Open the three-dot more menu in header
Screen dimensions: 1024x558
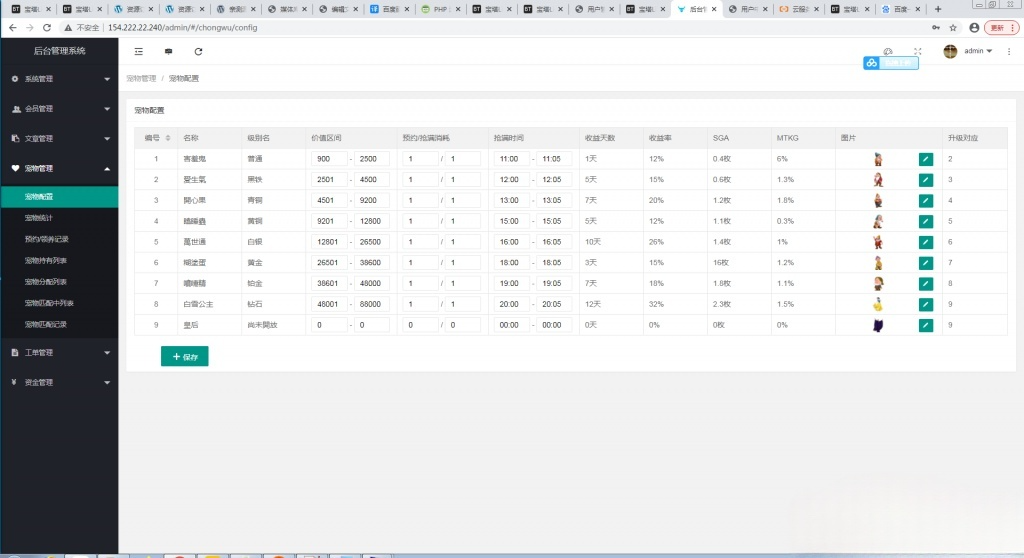(x=1009, y=51)
